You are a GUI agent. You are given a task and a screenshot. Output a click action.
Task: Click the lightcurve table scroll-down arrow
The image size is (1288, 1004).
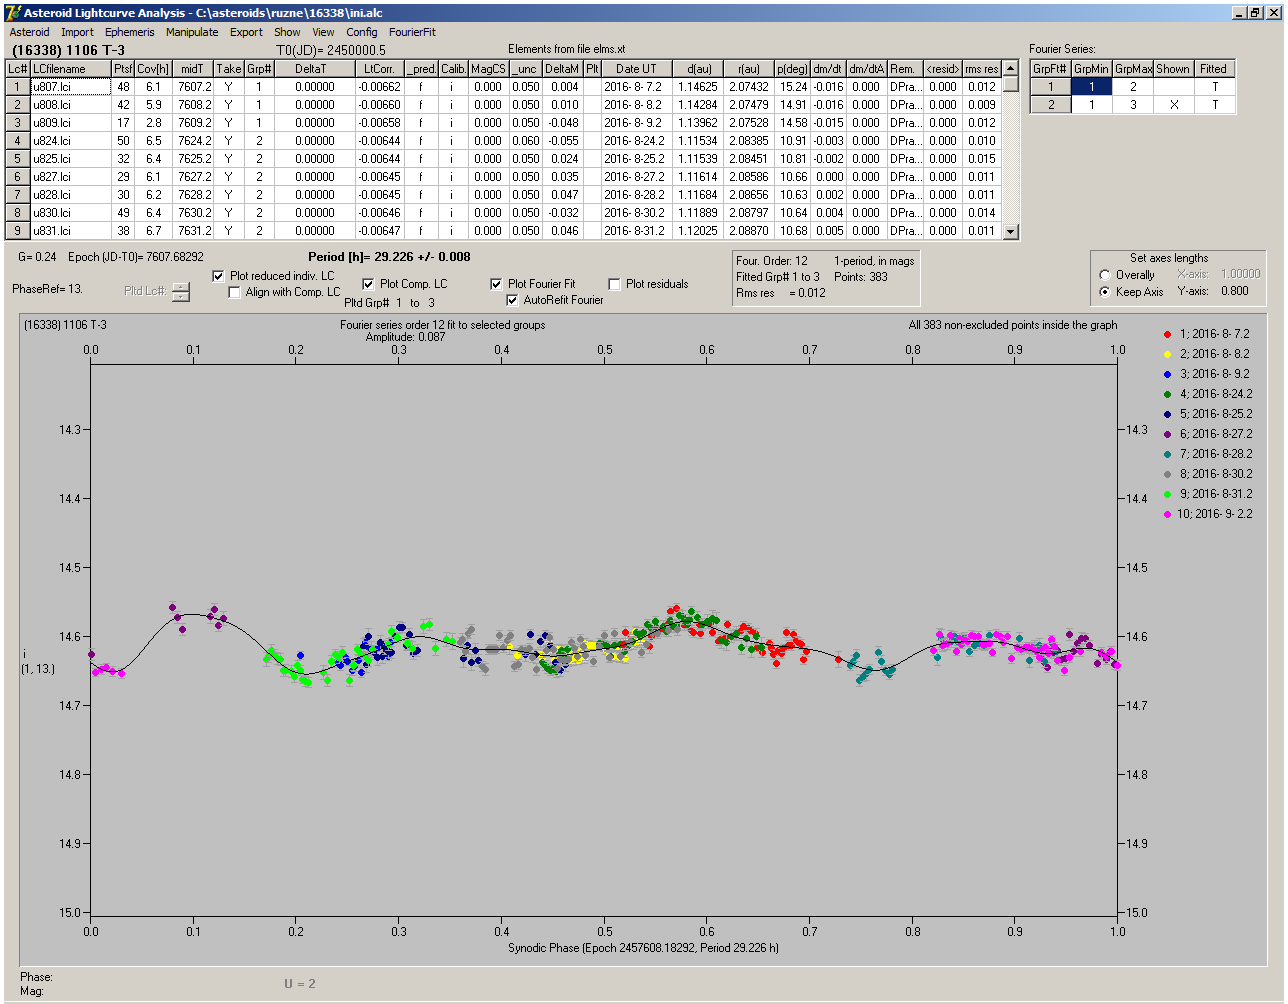tap(1010, 232)
